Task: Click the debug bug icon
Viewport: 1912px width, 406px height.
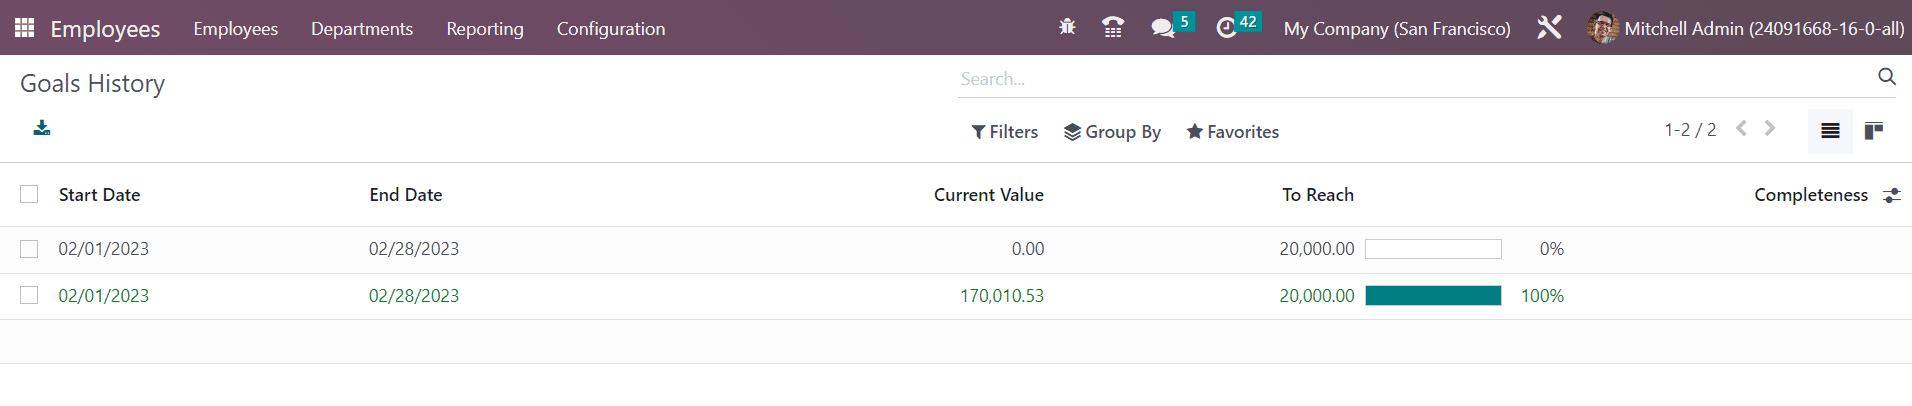Action: click(1067, 27)
